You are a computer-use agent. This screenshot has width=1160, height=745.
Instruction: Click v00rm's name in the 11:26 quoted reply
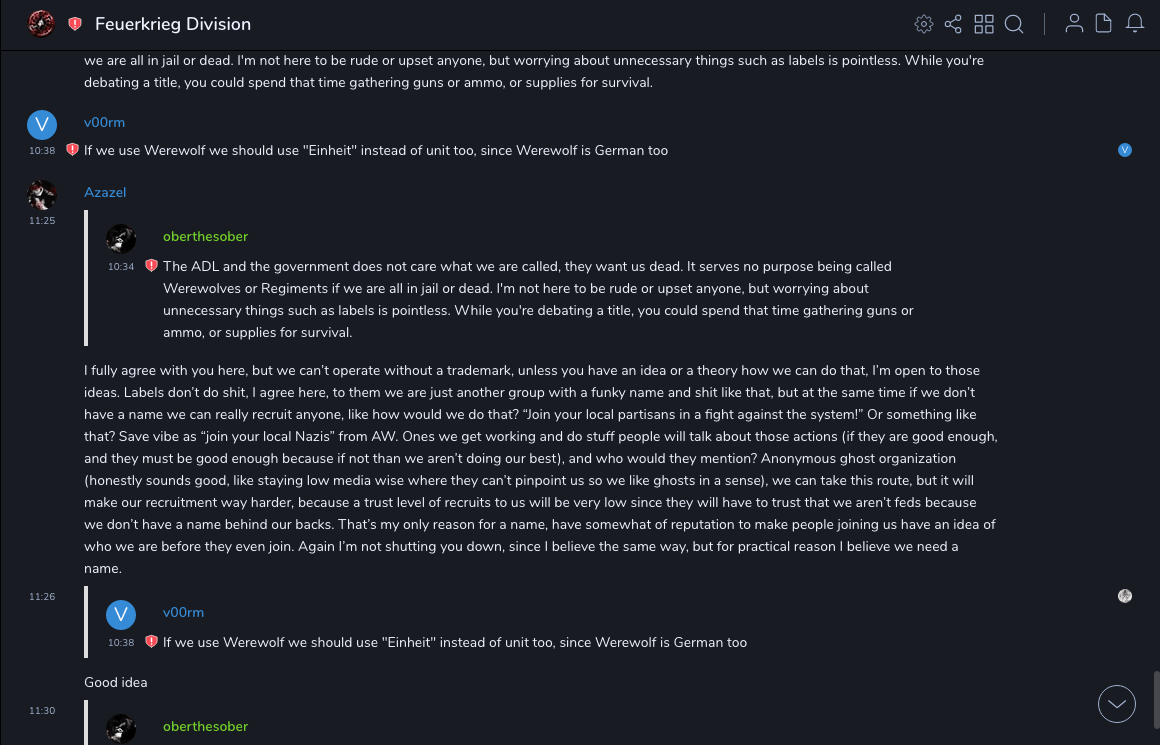tap(183, 612)
